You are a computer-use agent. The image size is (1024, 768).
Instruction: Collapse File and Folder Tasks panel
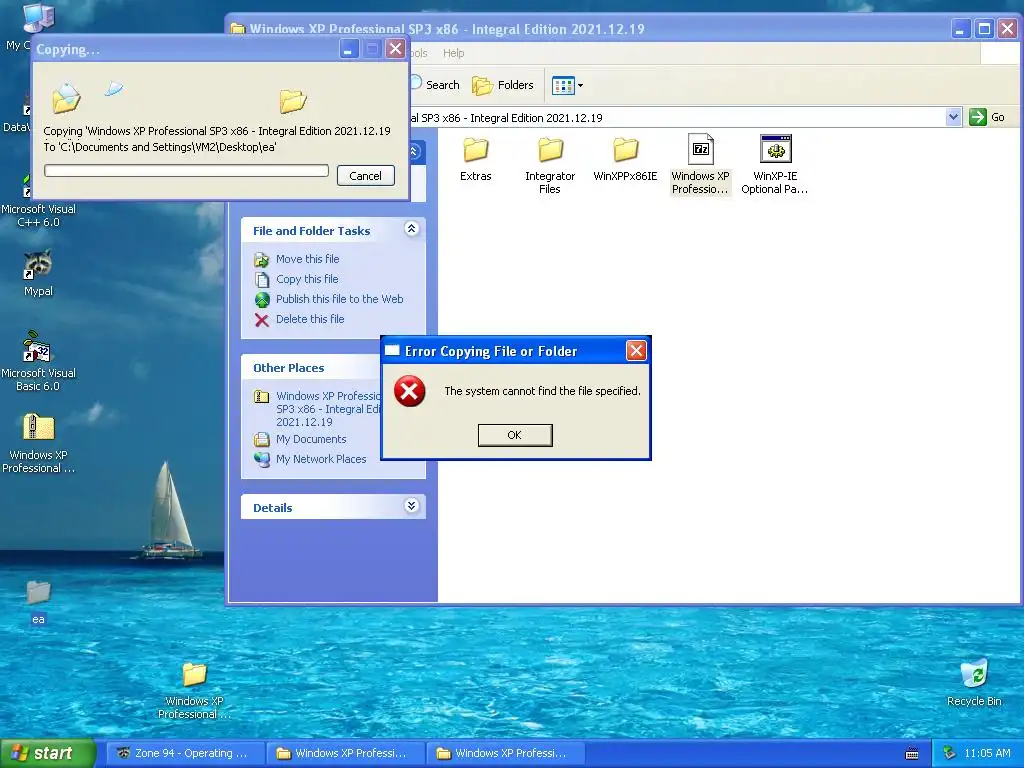(411, 229)
